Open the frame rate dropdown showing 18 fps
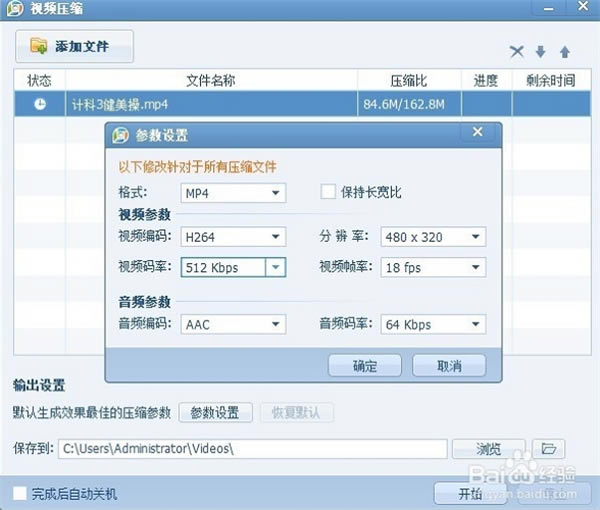 [x=433, y=267]
